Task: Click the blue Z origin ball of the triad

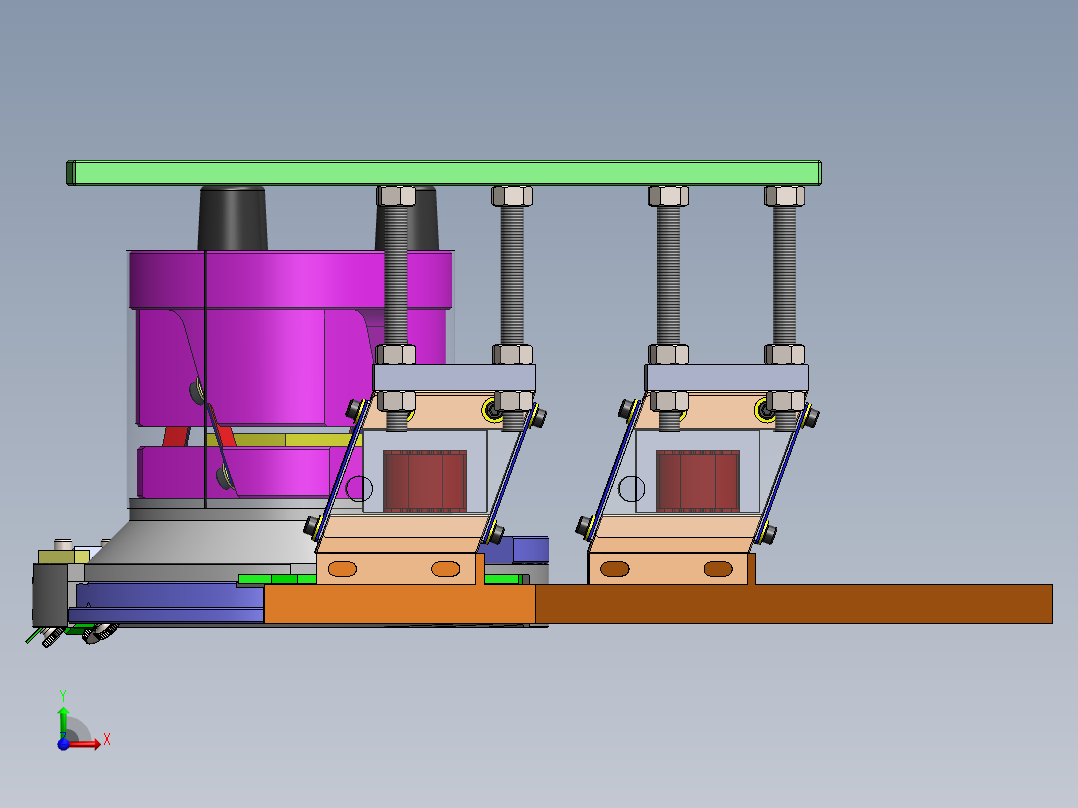Action: click(x=63, y=744)
